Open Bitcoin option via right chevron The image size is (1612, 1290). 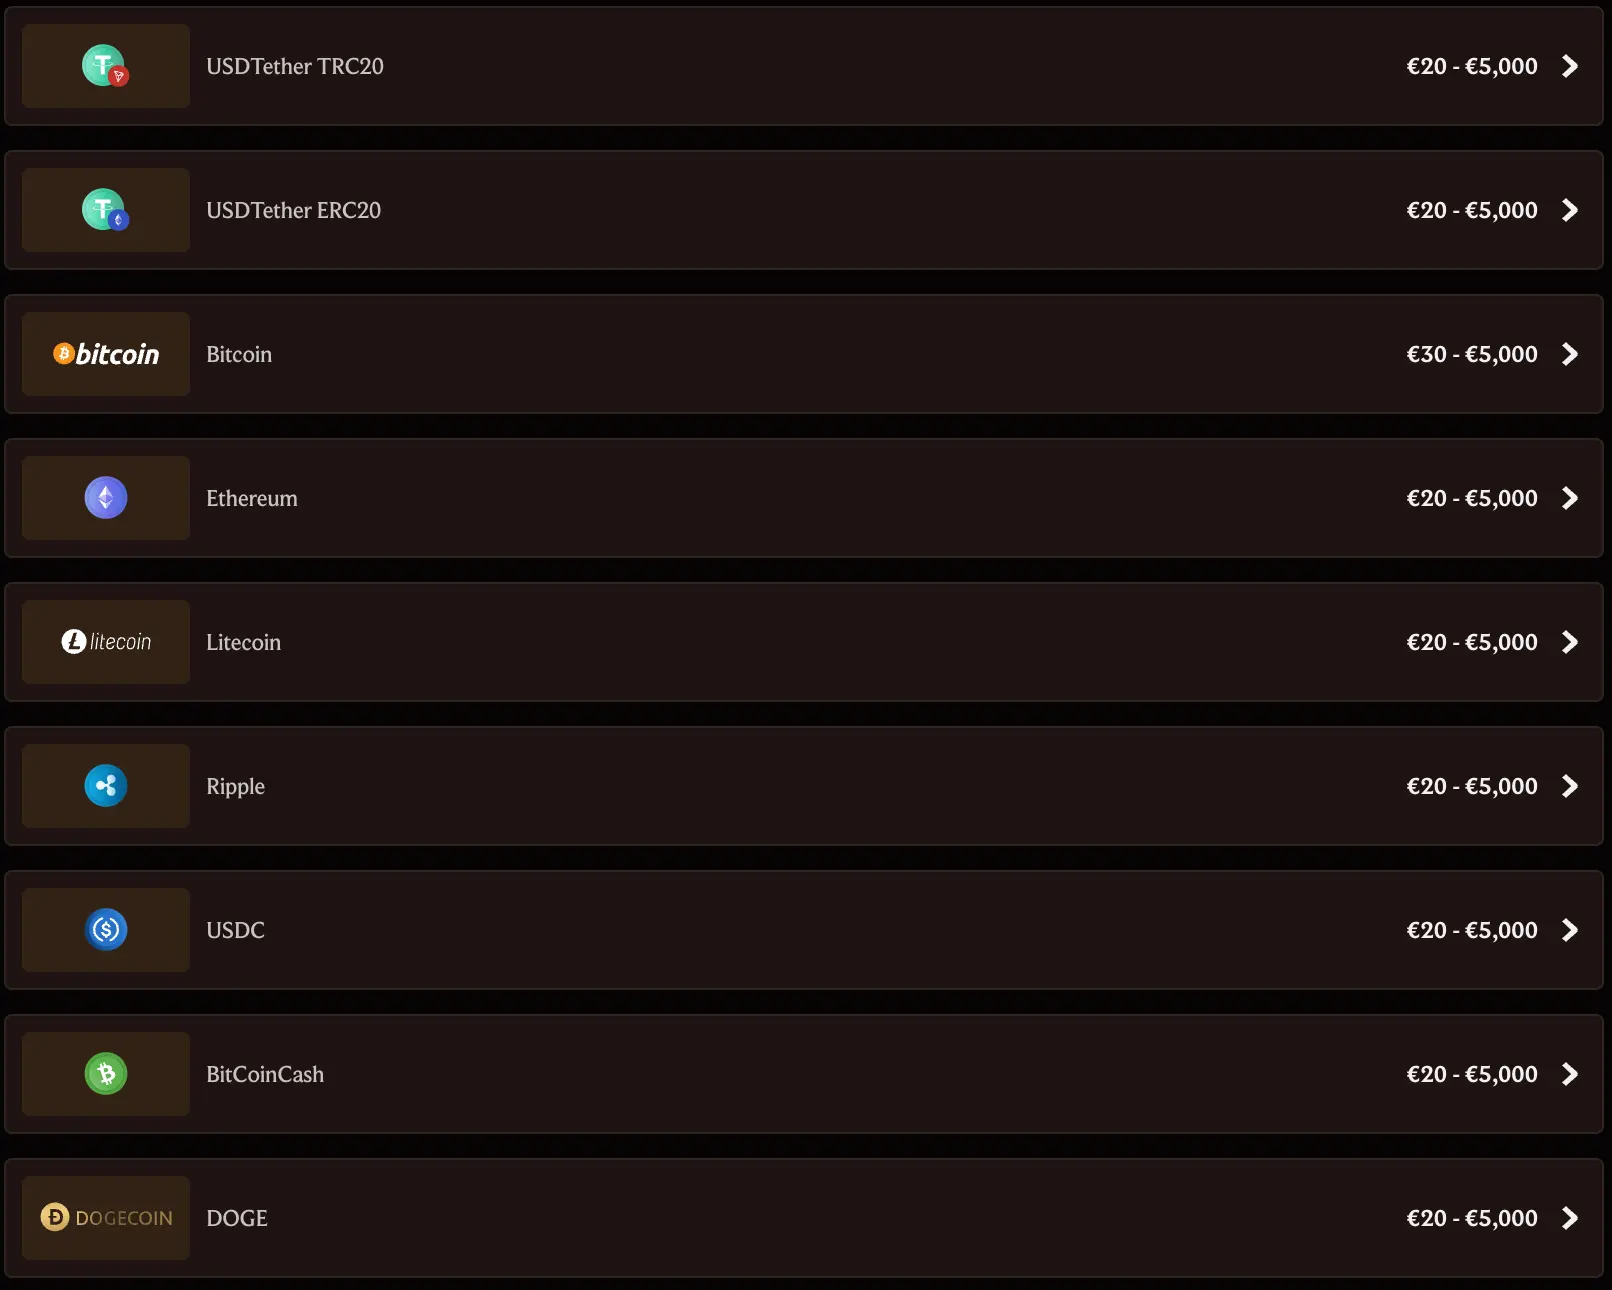coord(1570,354)
